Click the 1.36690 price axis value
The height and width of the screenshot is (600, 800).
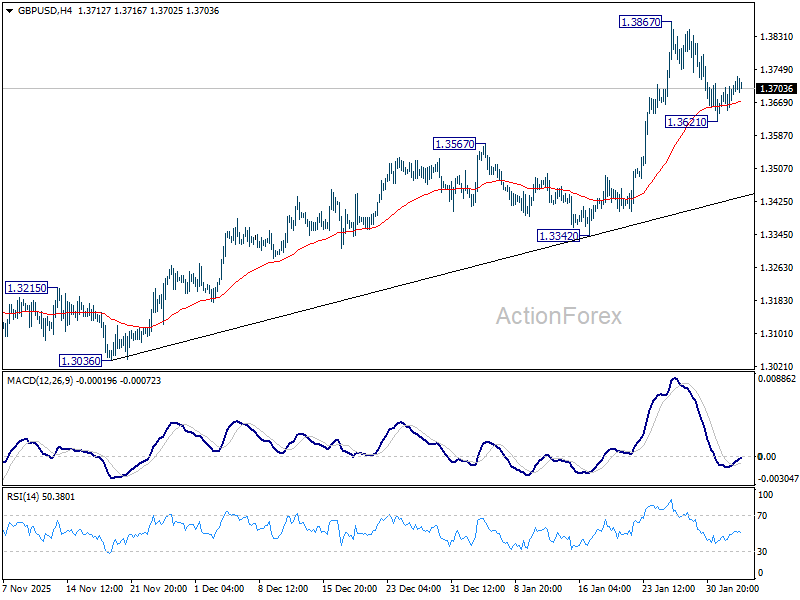(777, 103)
